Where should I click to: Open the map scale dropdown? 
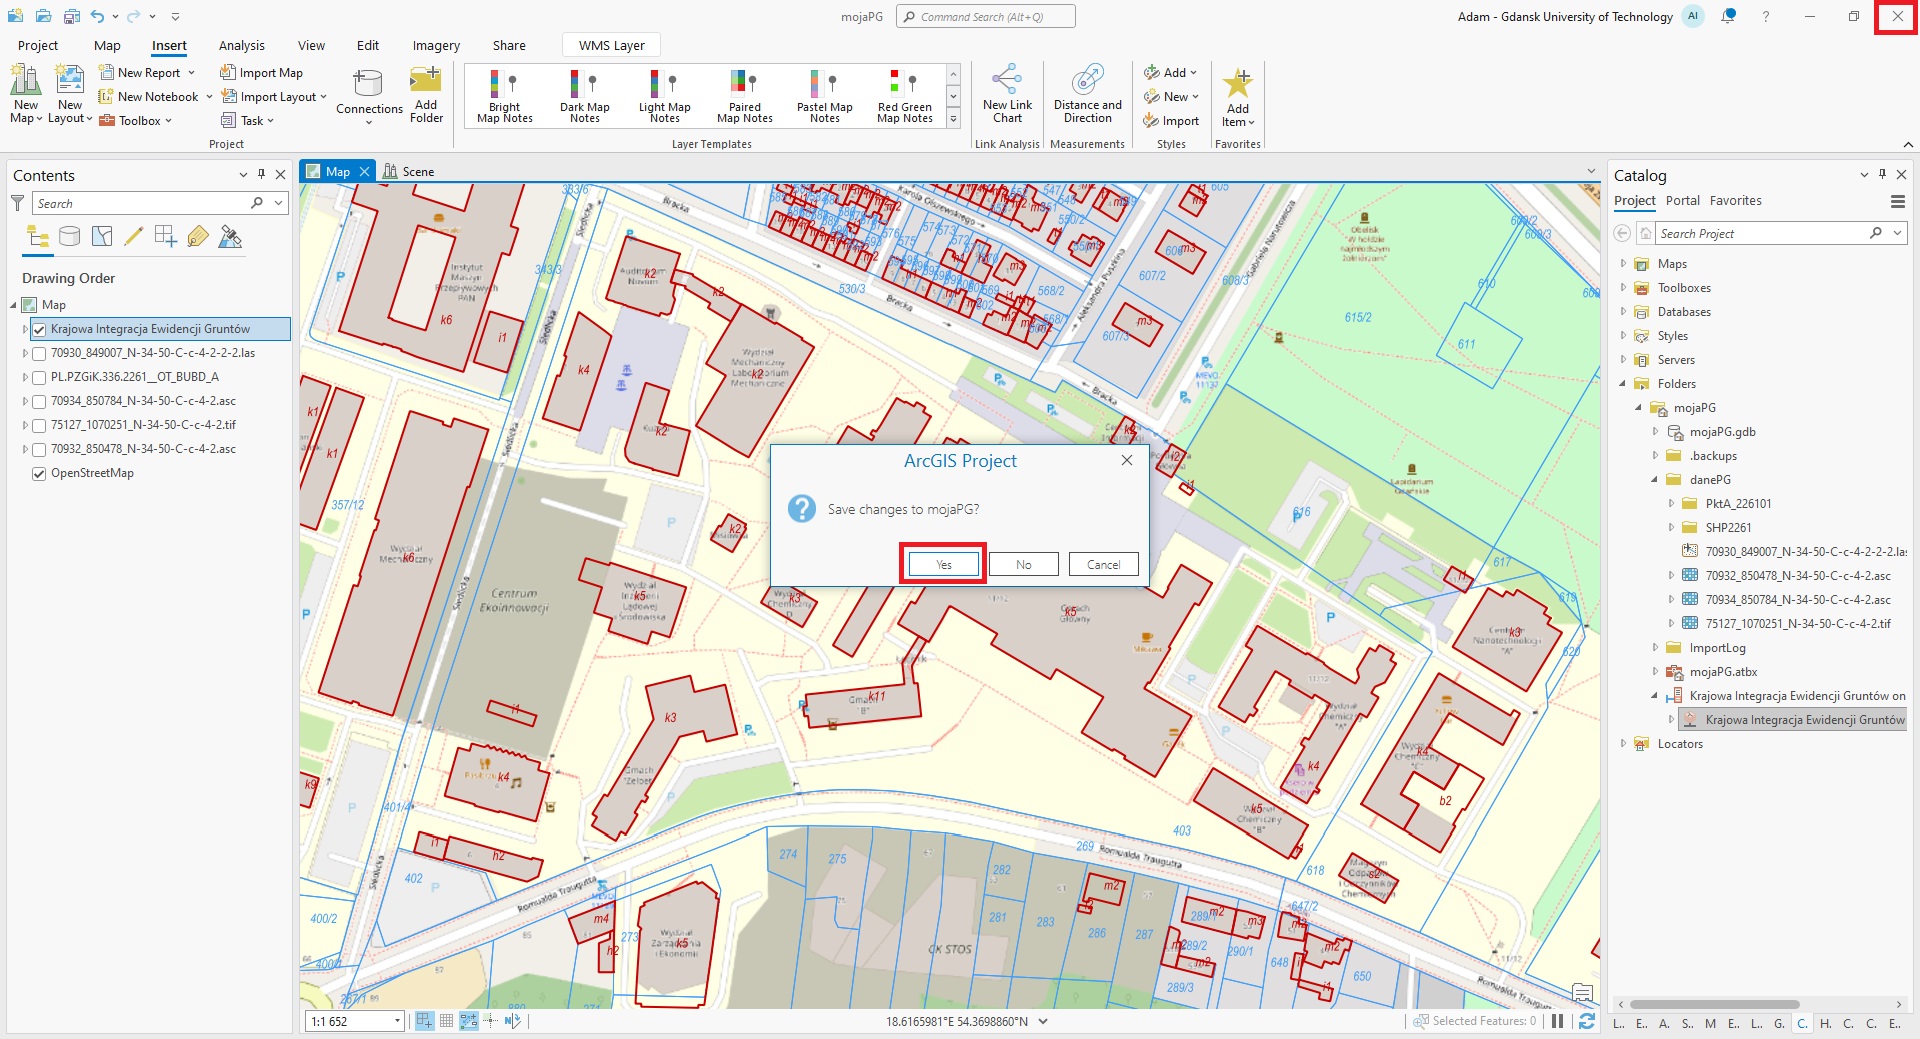[x=397, y=1021]
